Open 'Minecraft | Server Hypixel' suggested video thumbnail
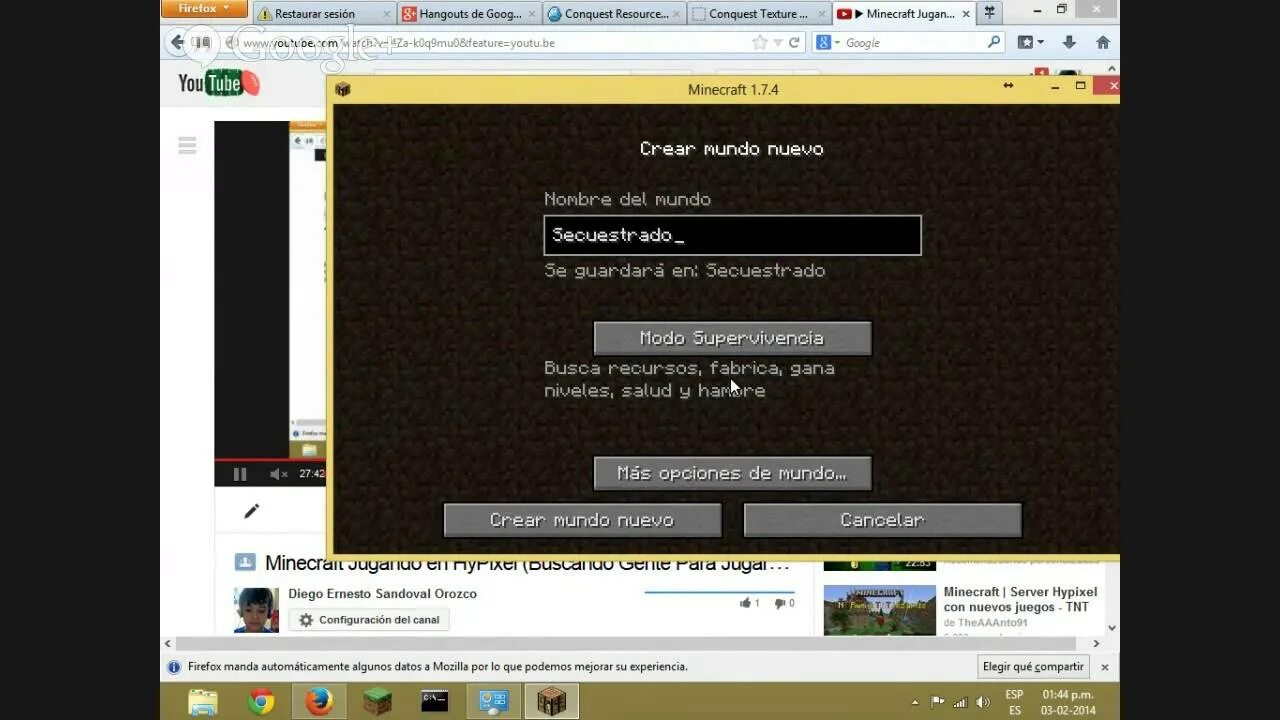The image size is (1280, 720). click(879, 610)
